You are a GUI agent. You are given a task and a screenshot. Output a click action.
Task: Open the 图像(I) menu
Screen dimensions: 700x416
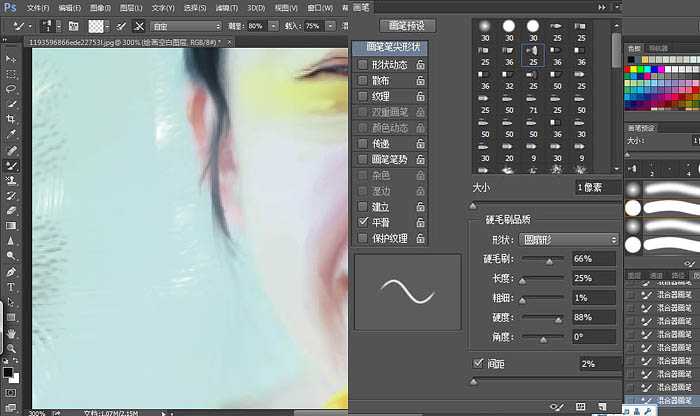point(100,8)
